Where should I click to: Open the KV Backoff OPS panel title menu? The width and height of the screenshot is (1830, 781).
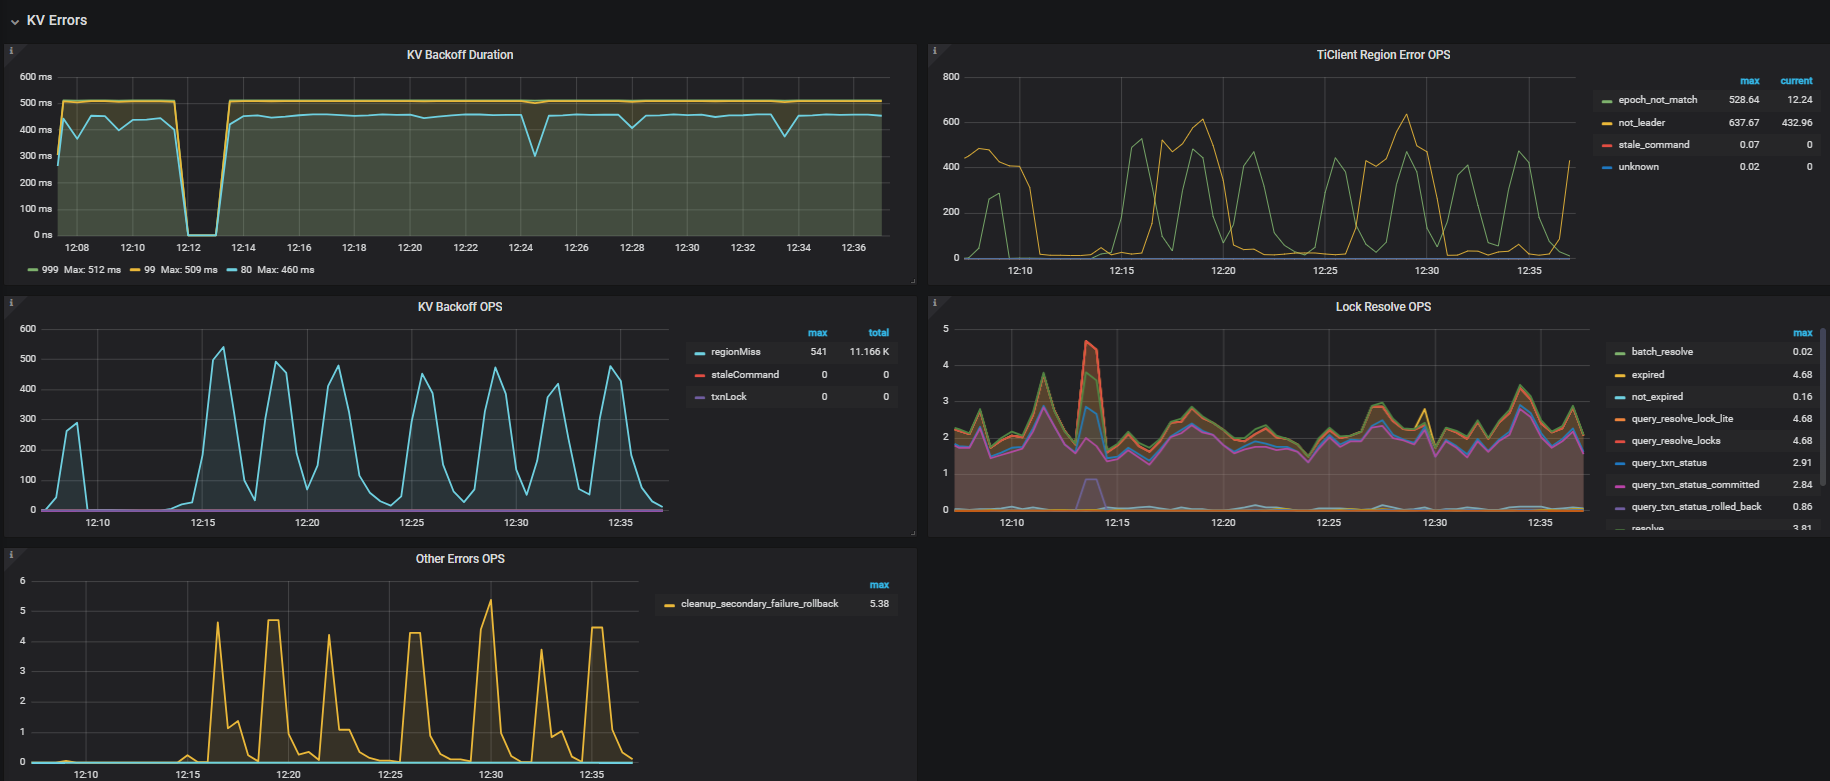coord(459,307)
